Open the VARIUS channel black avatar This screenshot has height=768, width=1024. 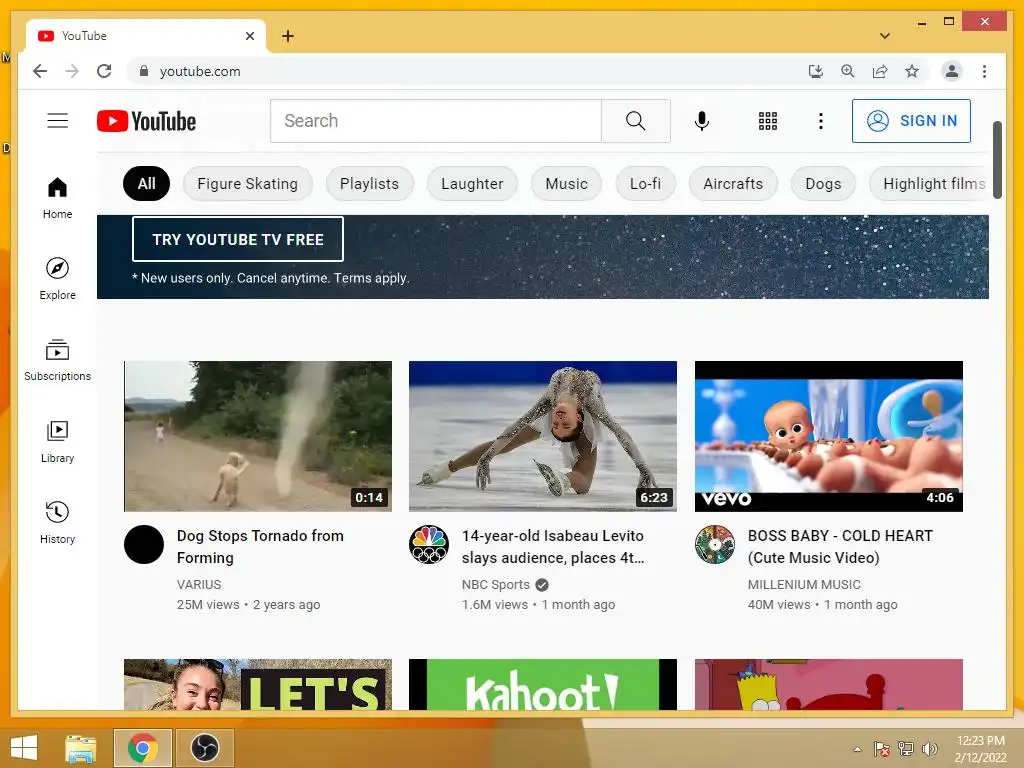[x=144, y=544]
